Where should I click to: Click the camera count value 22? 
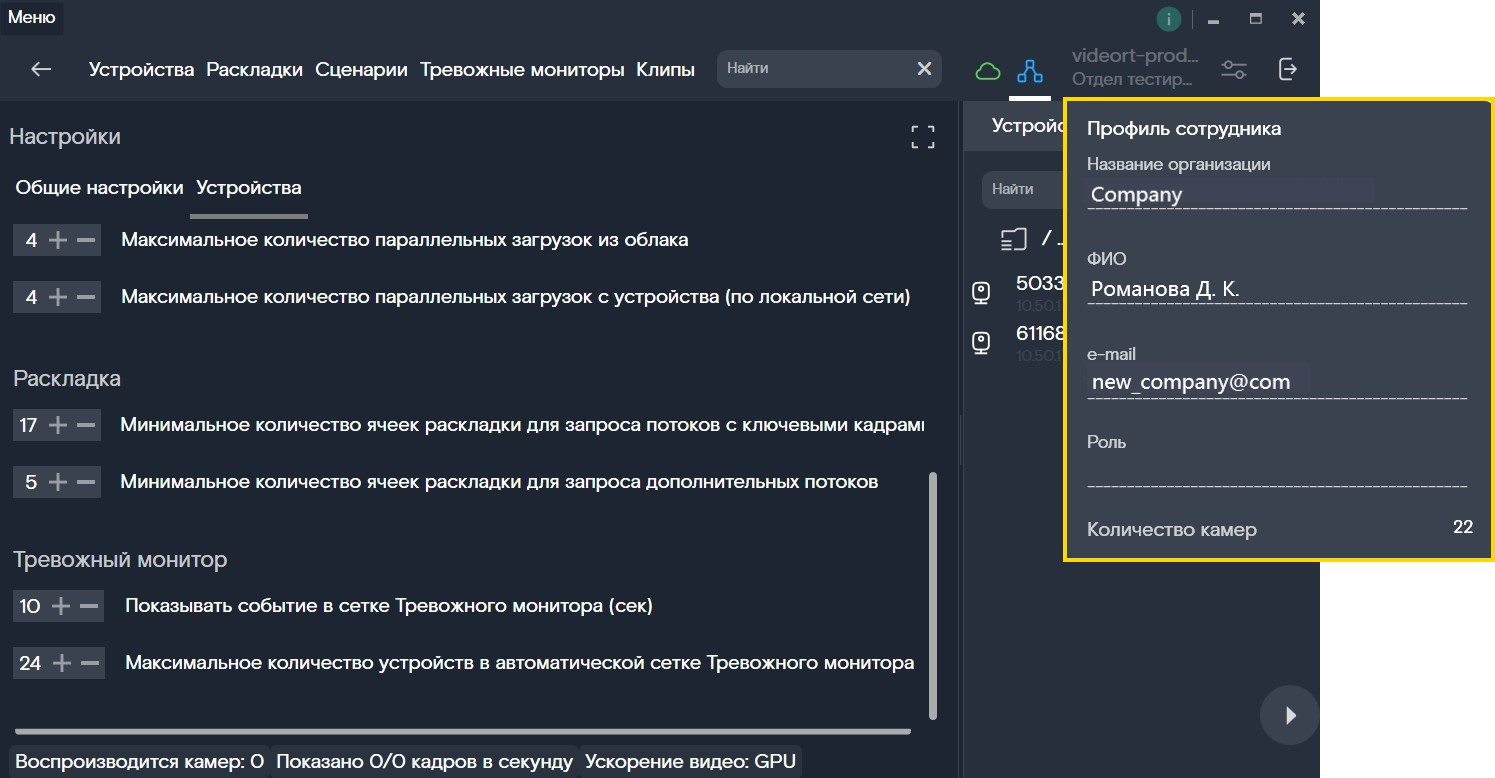click(x=1463, y=527)
